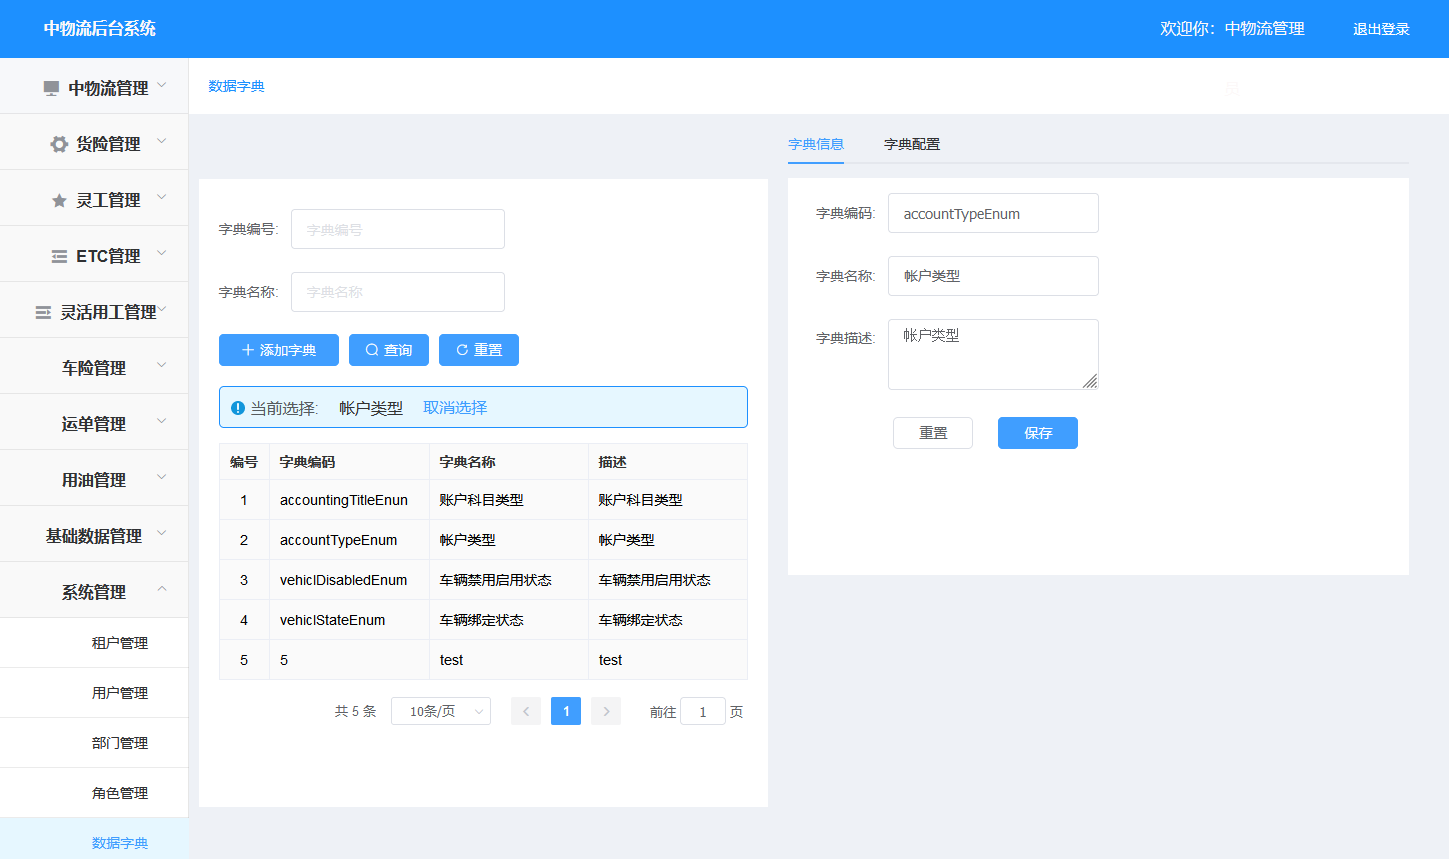Click 取消选择 link
Viewport: 1449px width, 859px height.
pyautogui.click(x=455, y=408)
